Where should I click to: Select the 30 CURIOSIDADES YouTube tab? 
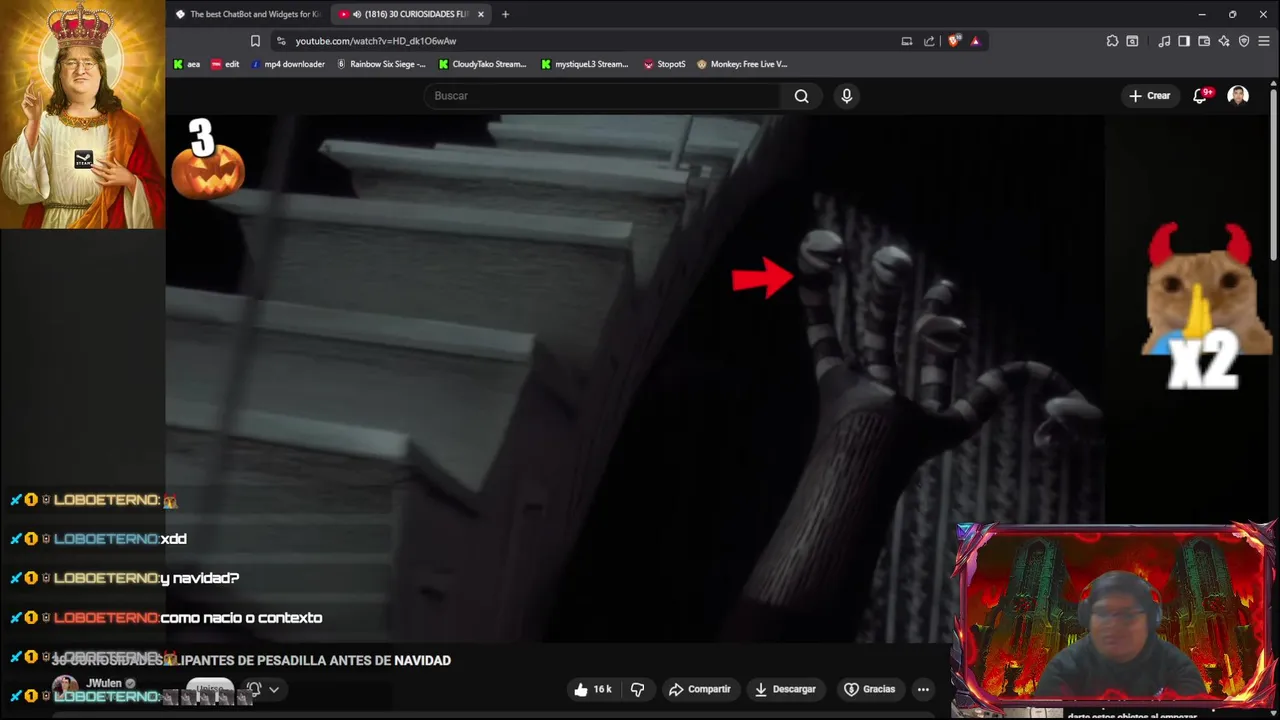coord(409,14)
